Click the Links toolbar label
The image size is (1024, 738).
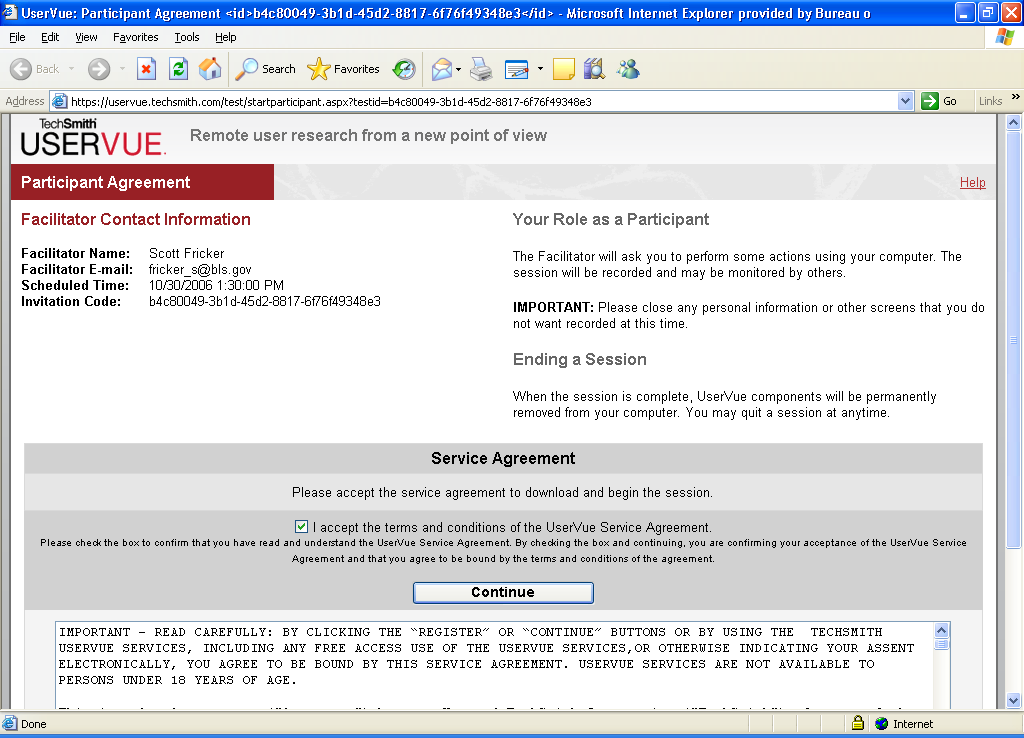click(x=990, y=101)
